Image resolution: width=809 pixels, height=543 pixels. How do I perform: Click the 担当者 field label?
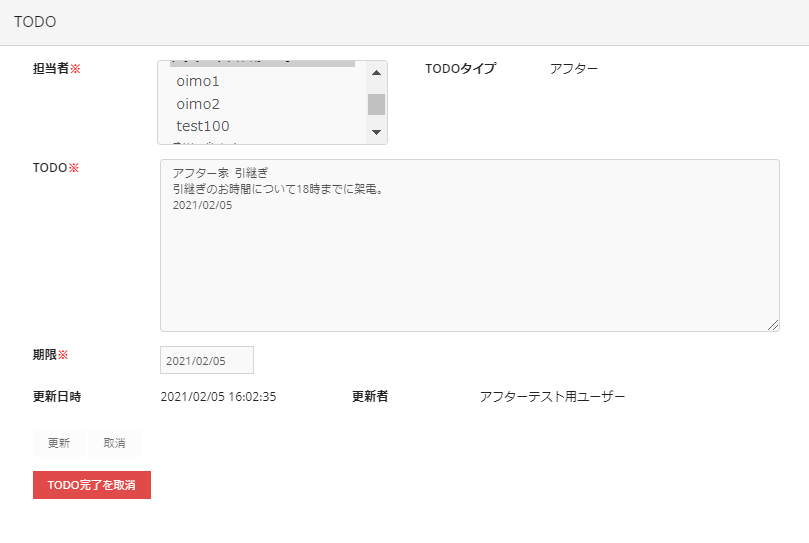coord(51,69)
